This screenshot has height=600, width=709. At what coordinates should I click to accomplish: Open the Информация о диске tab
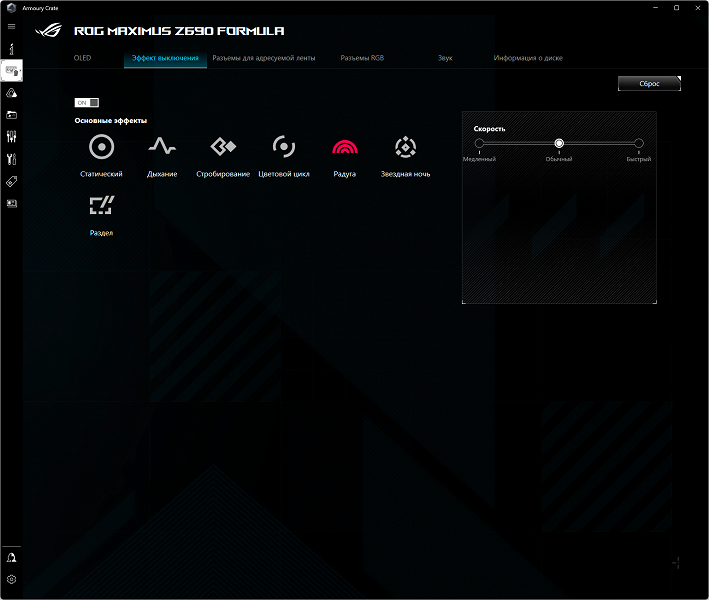(x=528, y=58)
